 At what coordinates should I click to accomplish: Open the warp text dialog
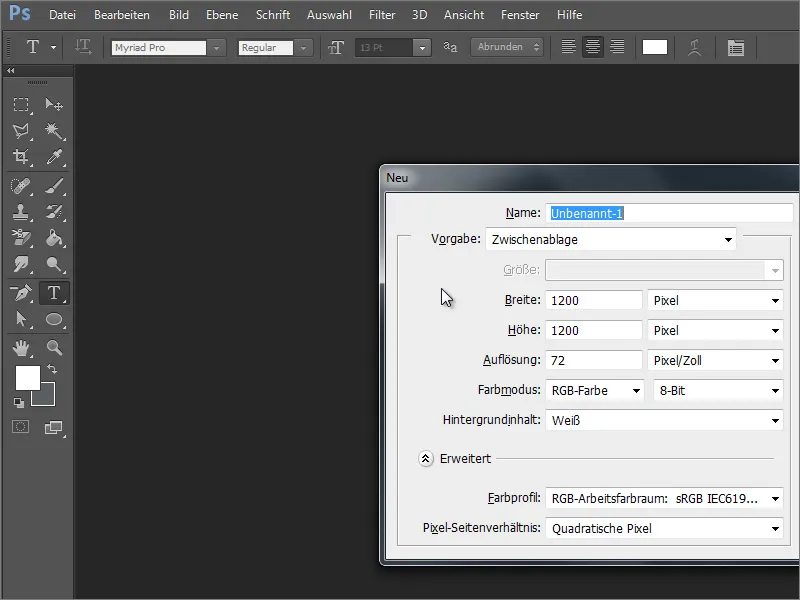(x=694, y=47)
